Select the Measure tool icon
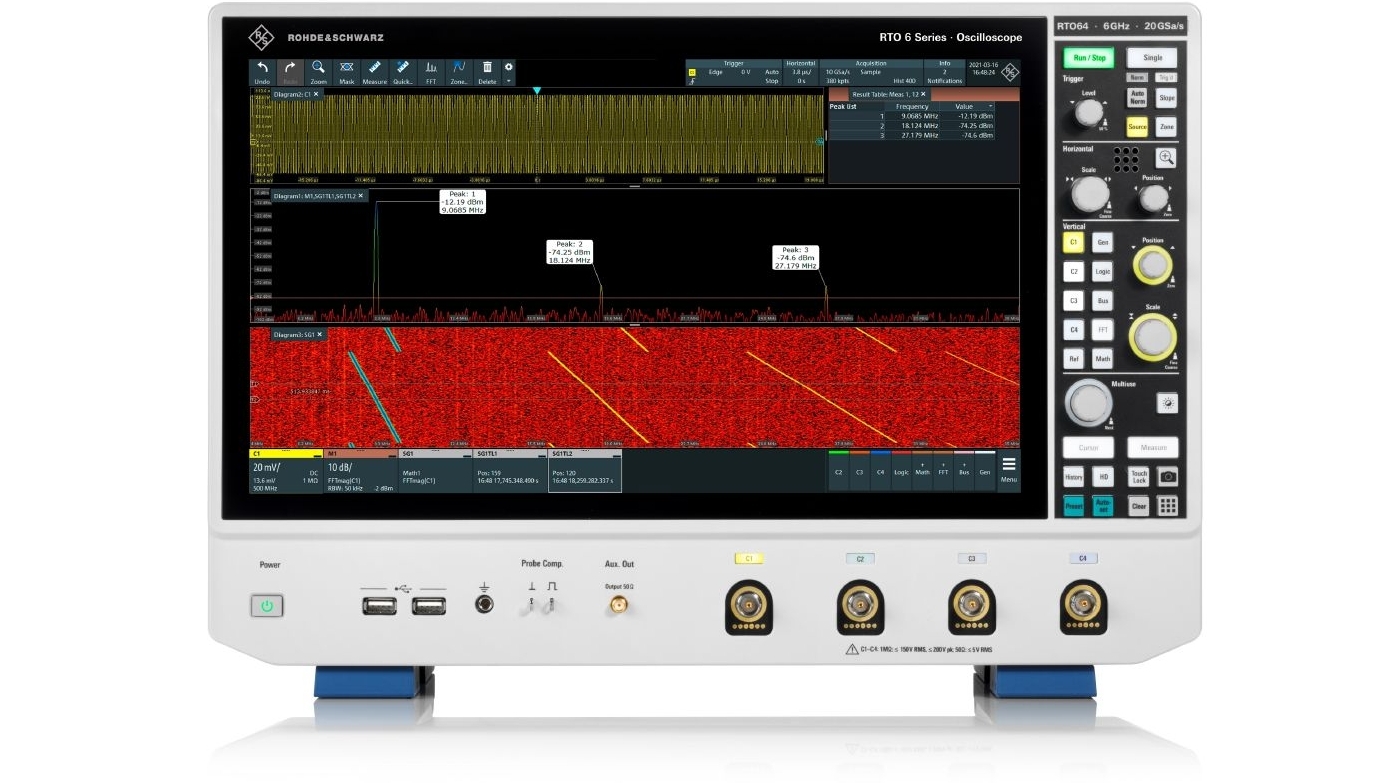 click(375, 72)
